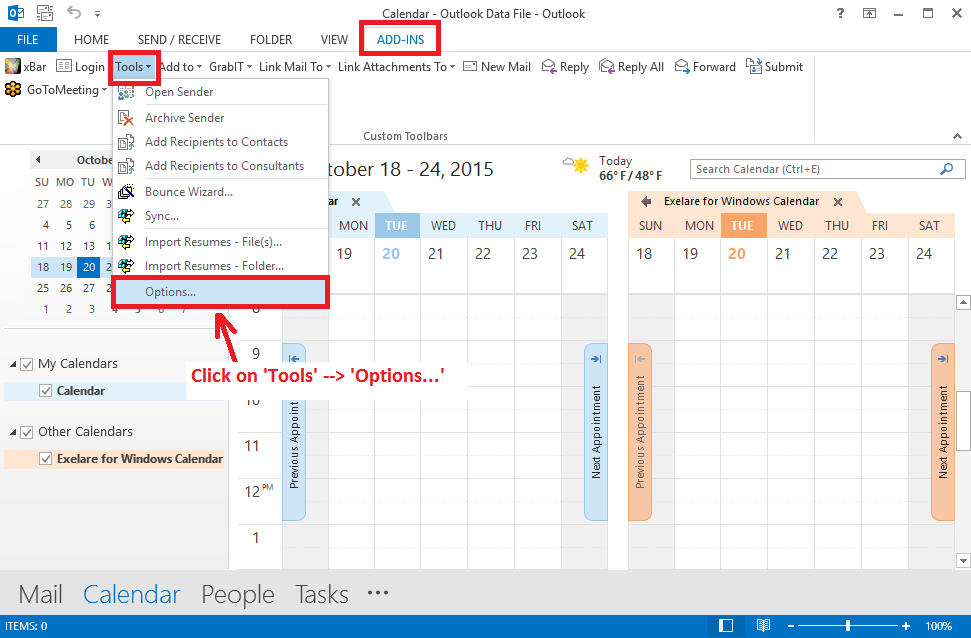Open the Tools dropdown
Image resolution: width=971 pixels, height=638 pixels.
point(133,67)
